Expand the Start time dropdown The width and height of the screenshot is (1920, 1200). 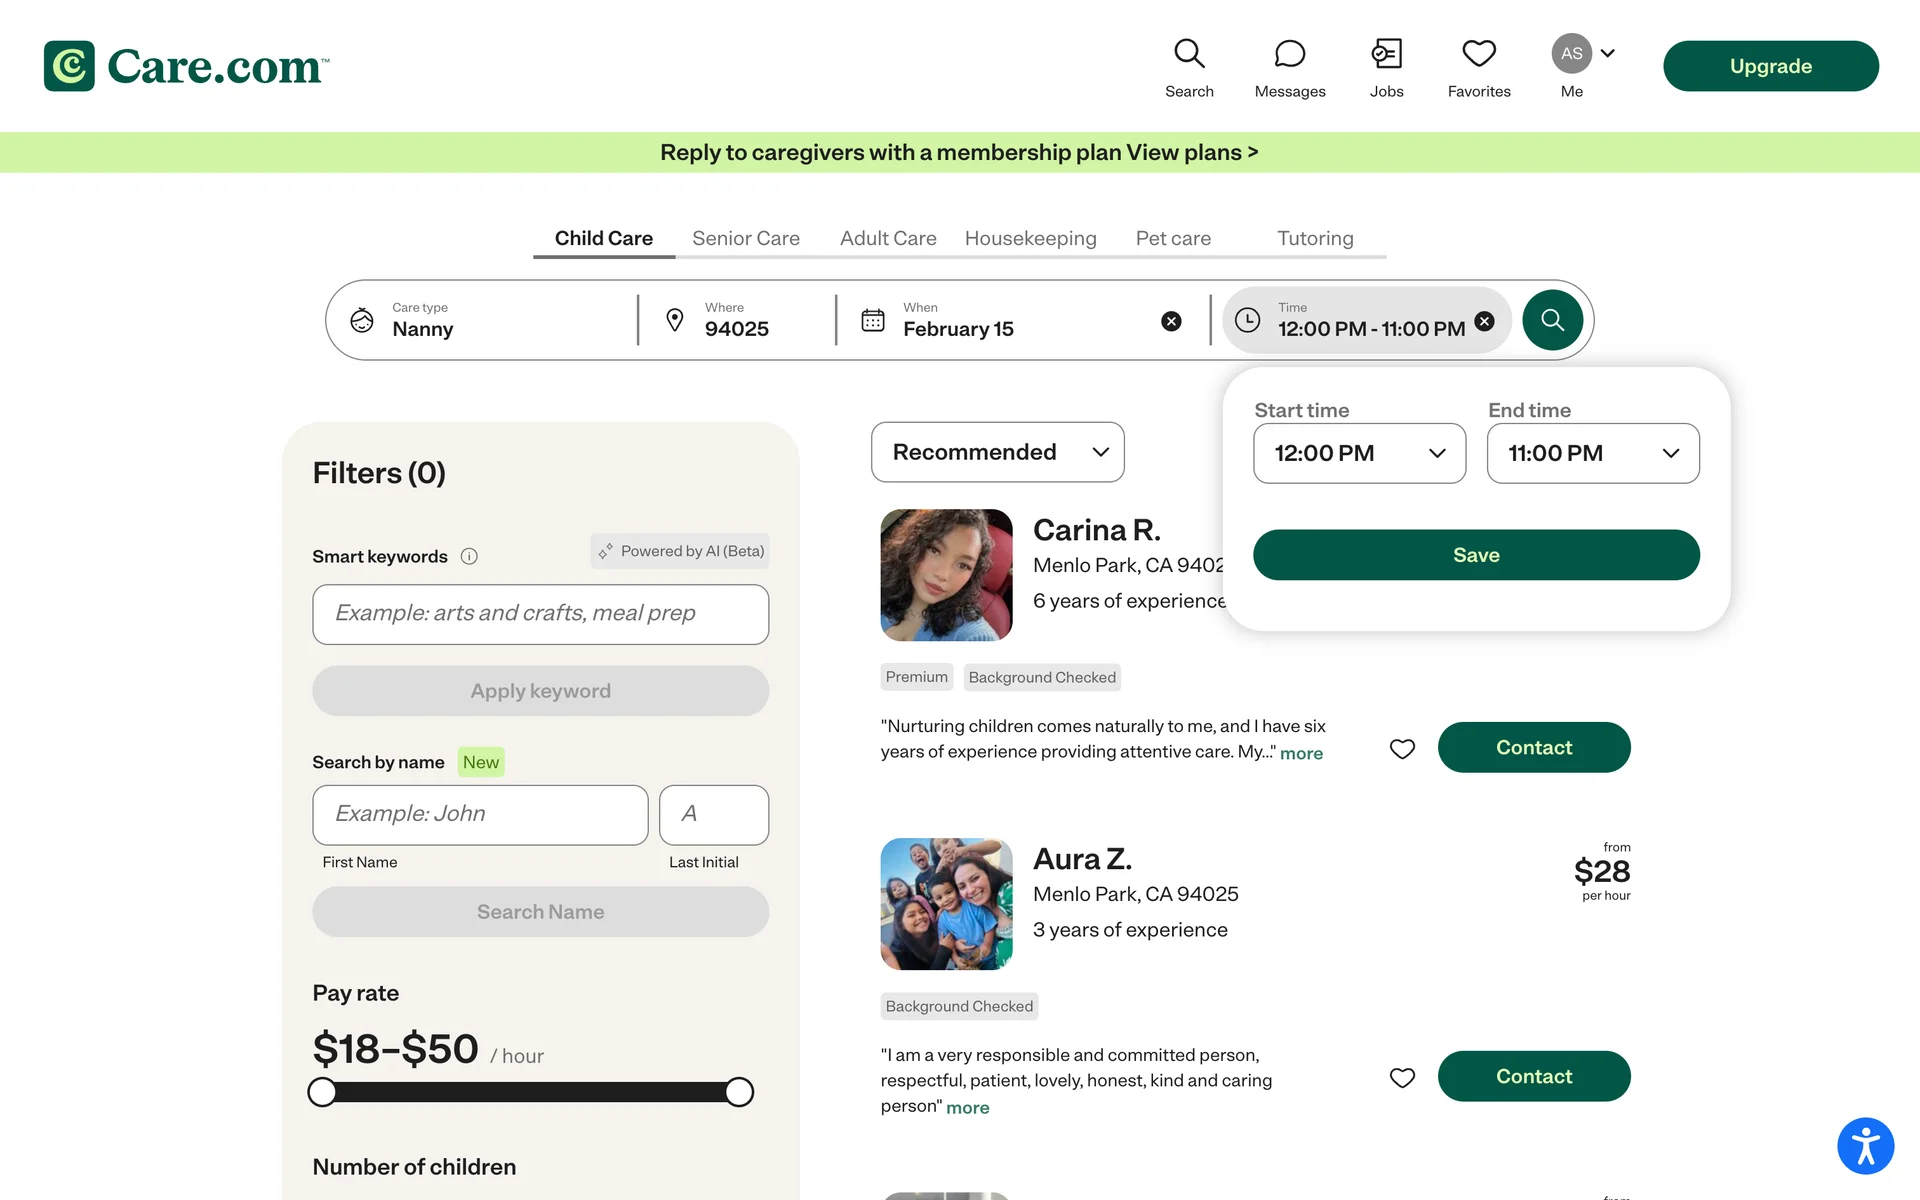[x=1359, y=453]
